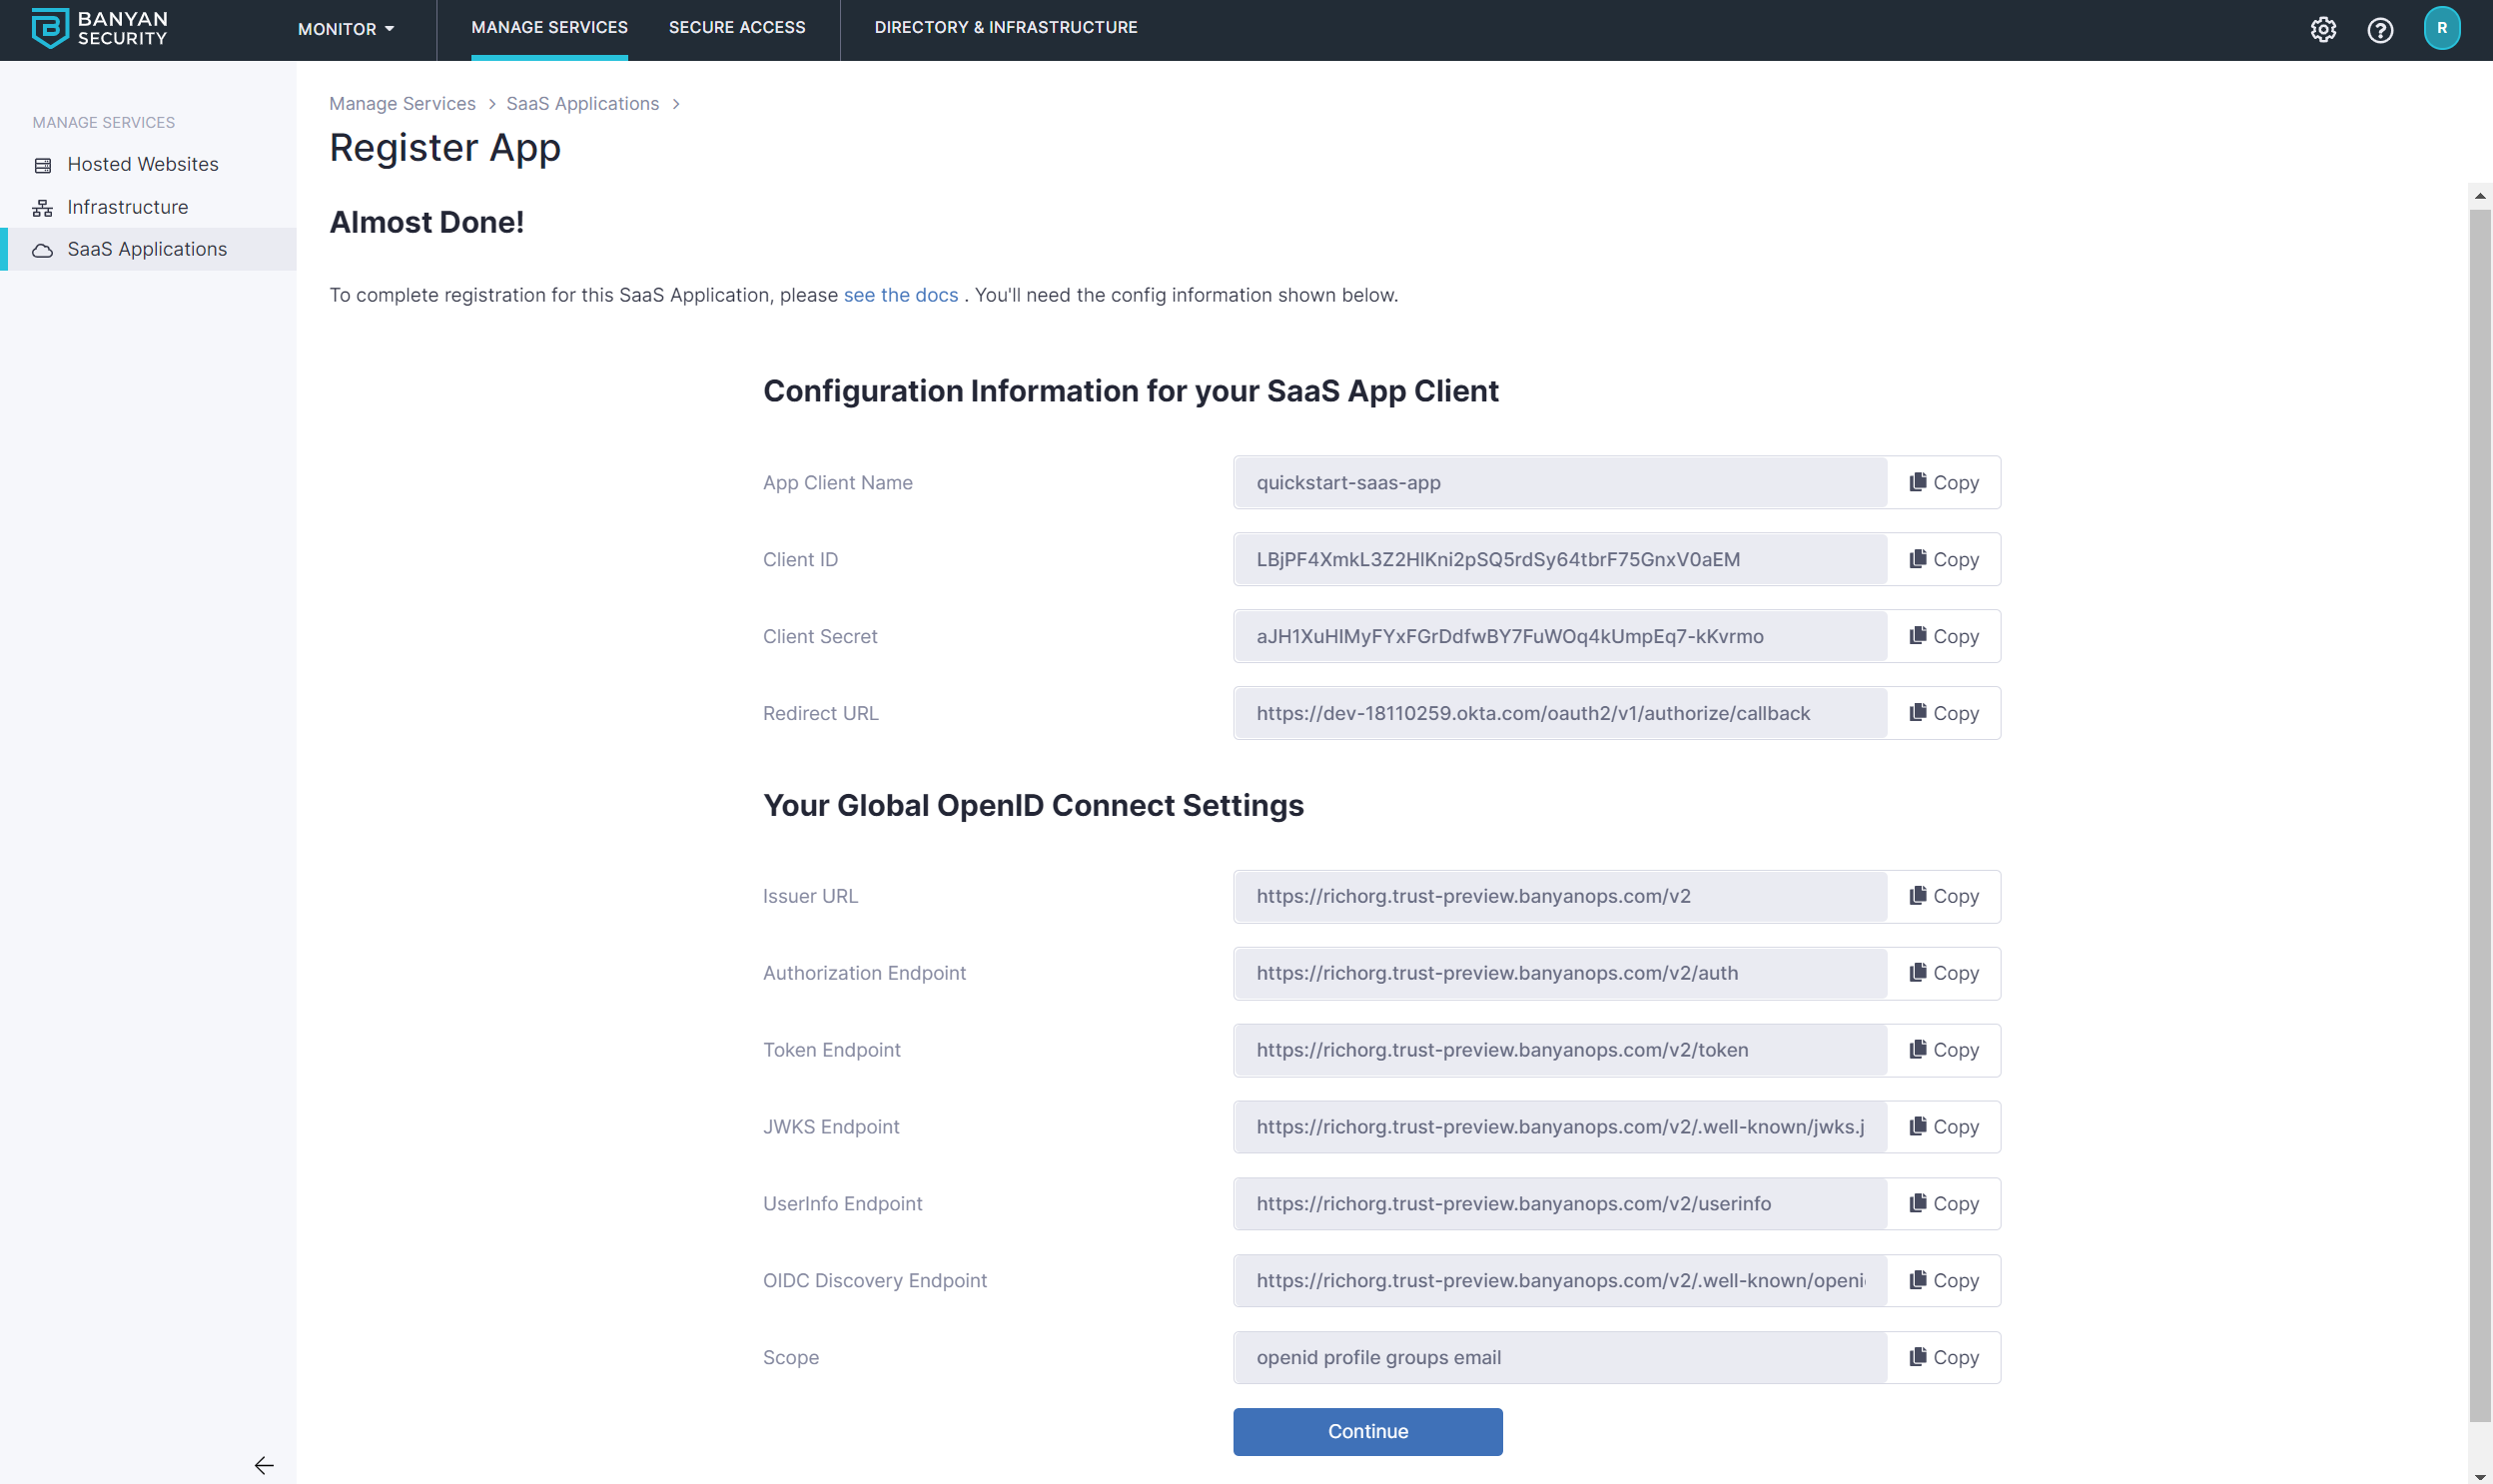This screenshot has width=2493, height=1484.
Task: Open the help question mark icon
Action: click(2379, 30)
